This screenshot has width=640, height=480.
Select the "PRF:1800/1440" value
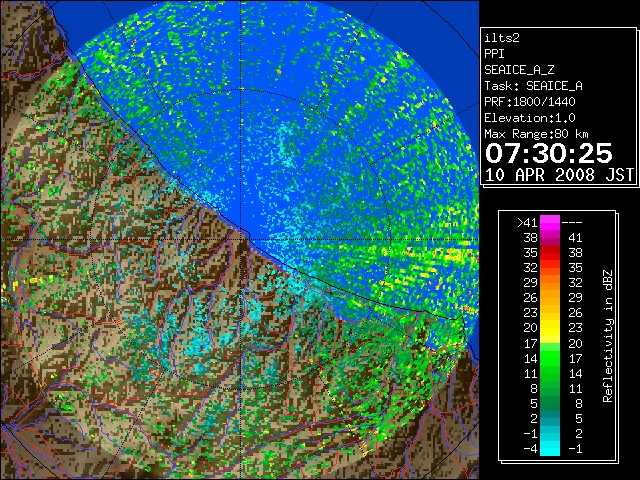pos(530,102)
